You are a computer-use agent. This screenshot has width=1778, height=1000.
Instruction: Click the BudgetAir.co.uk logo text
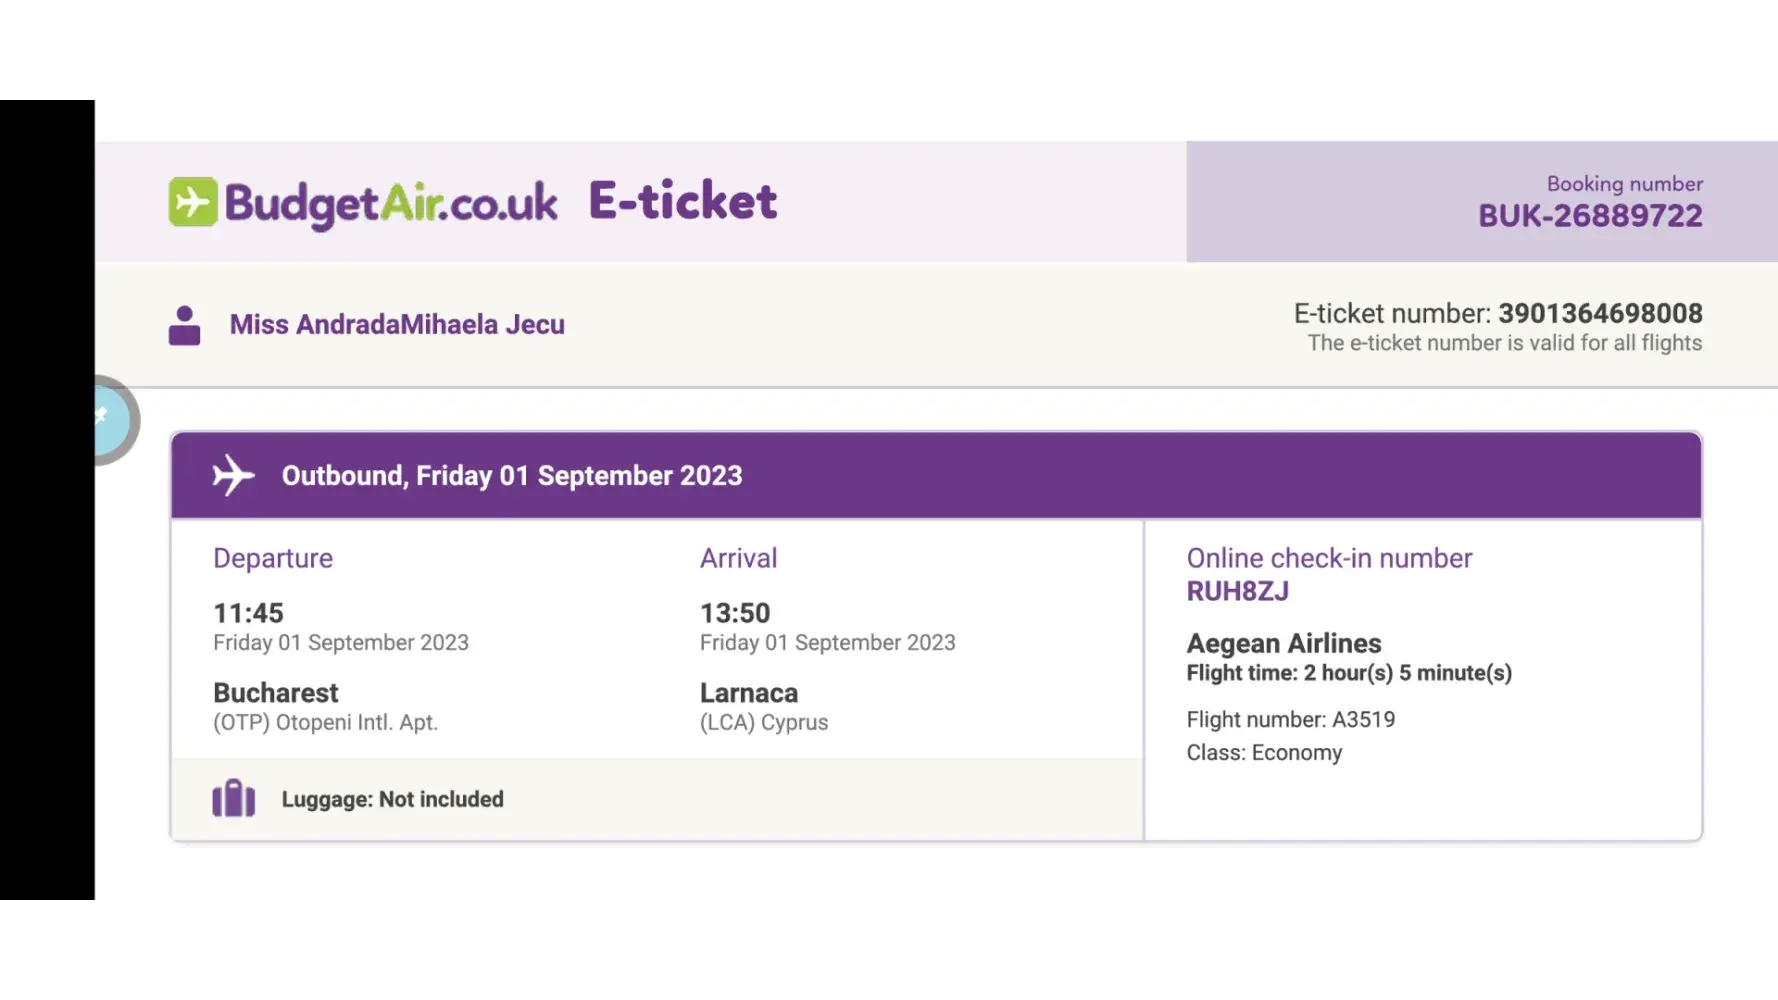pos(391,203)
